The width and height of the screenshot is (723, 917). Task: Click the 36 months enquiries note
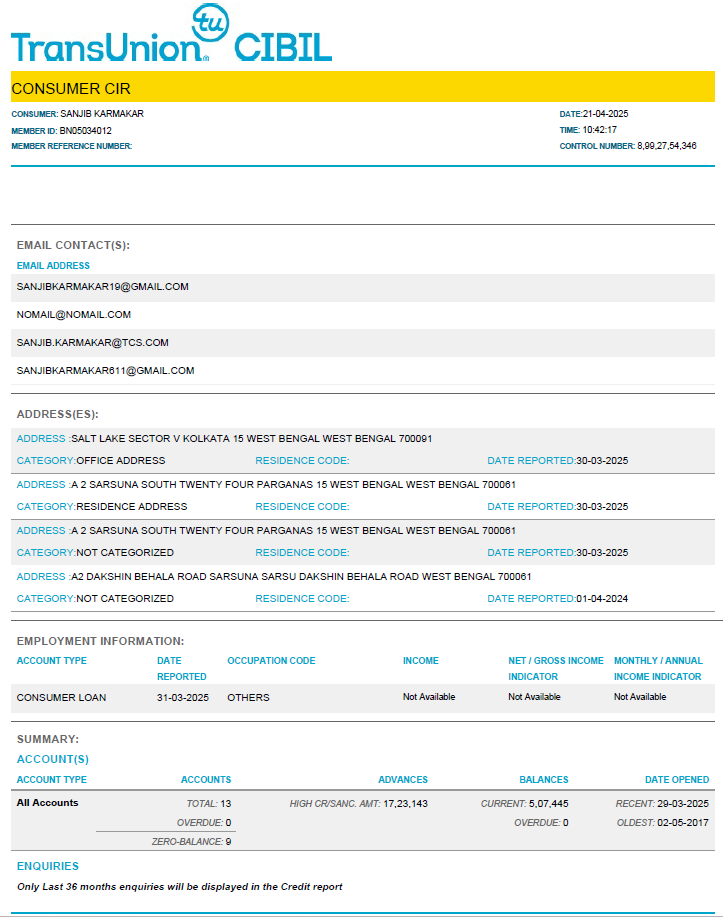180,887
